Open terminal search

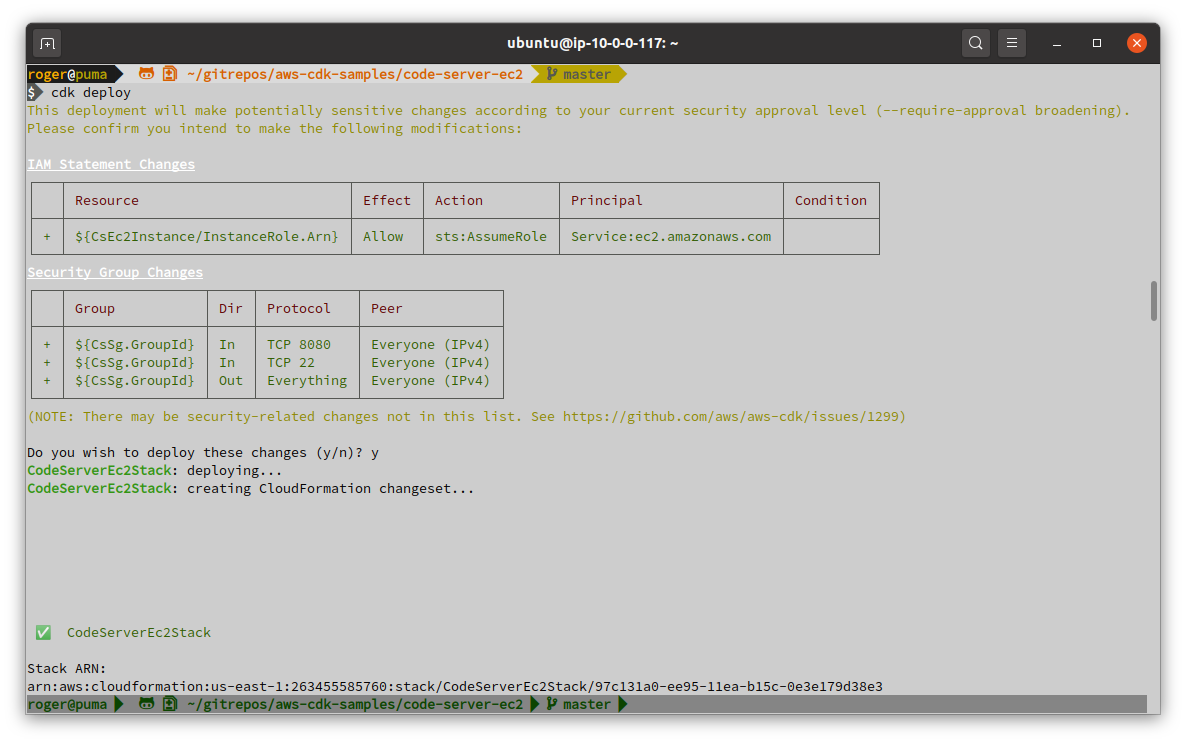coord(976,43)
